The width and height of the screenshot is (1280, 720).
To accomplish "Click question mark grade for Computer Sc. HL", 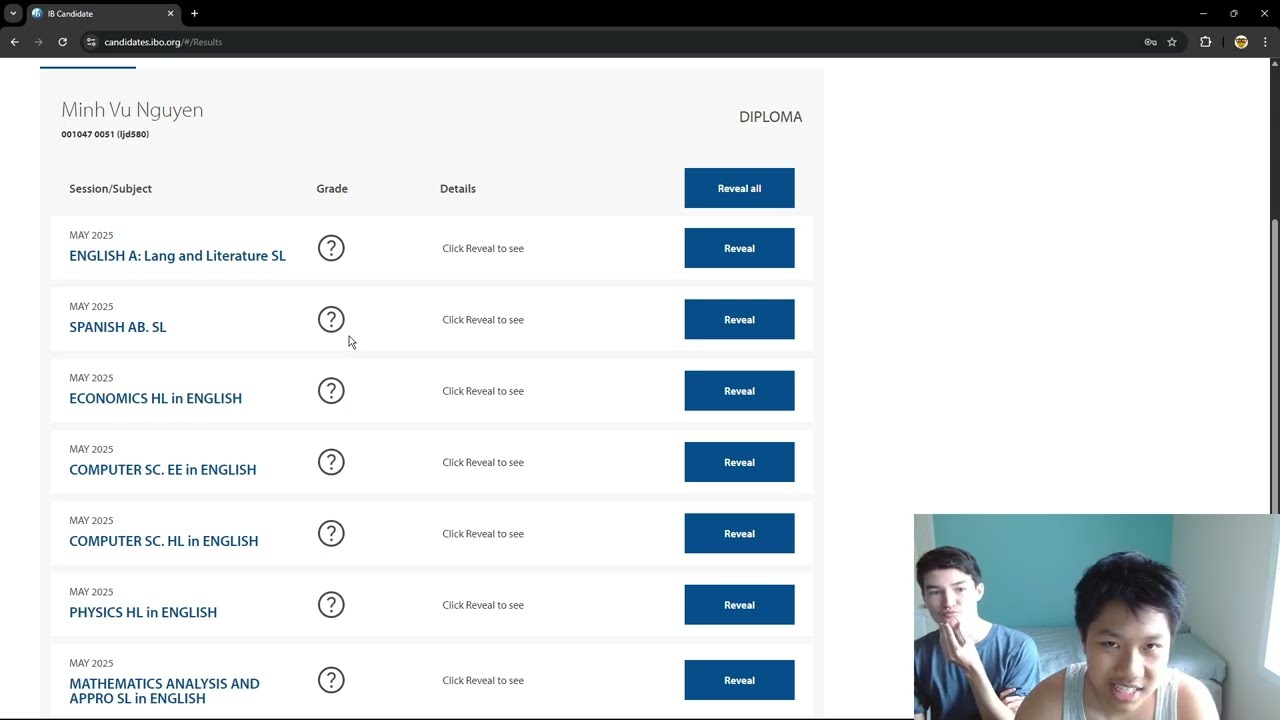I will click(331, 533).
